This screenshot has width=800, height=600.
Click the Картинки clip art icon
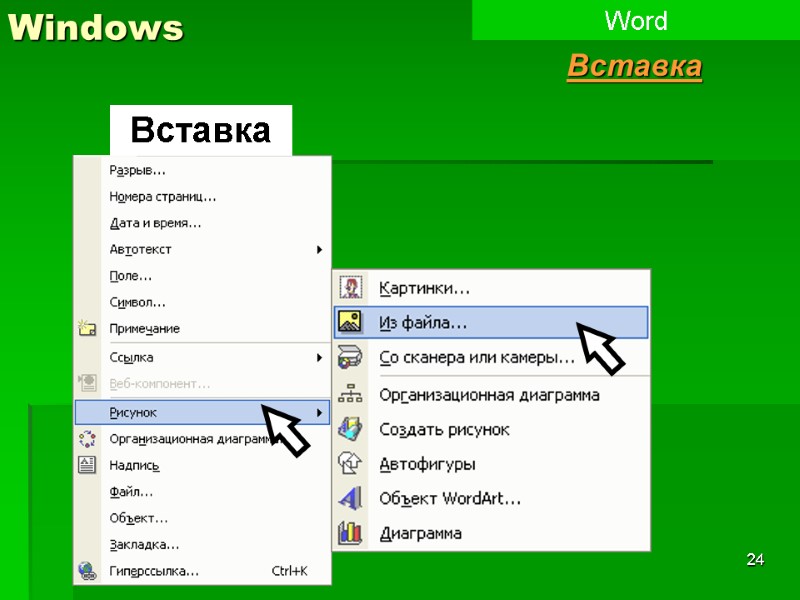pos(351,288)
